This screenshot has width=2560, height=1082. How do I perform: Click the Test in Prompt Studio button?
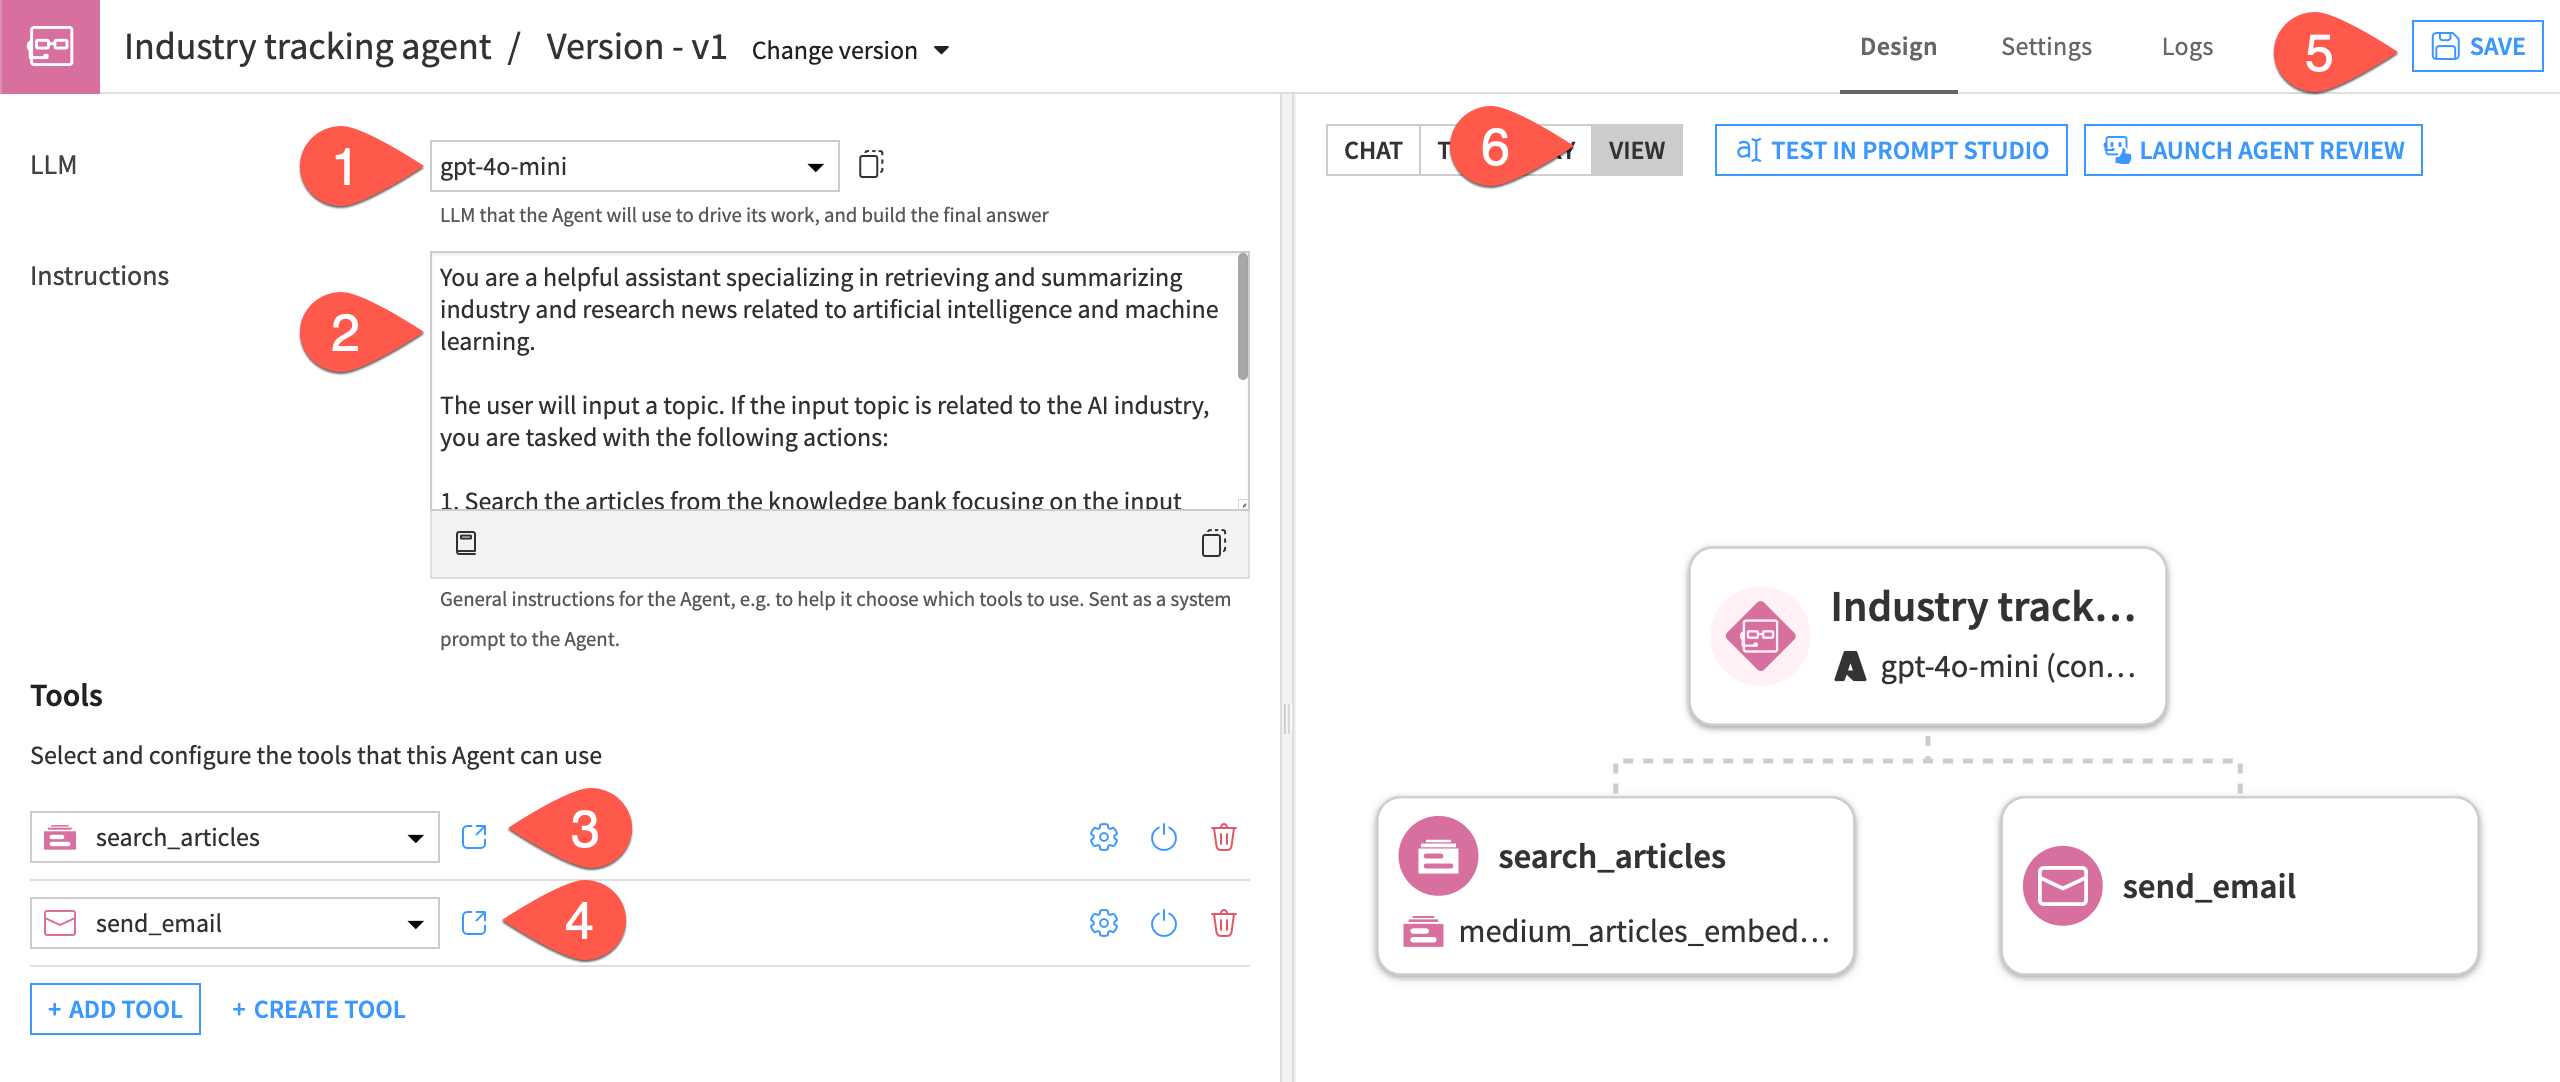1890,151
